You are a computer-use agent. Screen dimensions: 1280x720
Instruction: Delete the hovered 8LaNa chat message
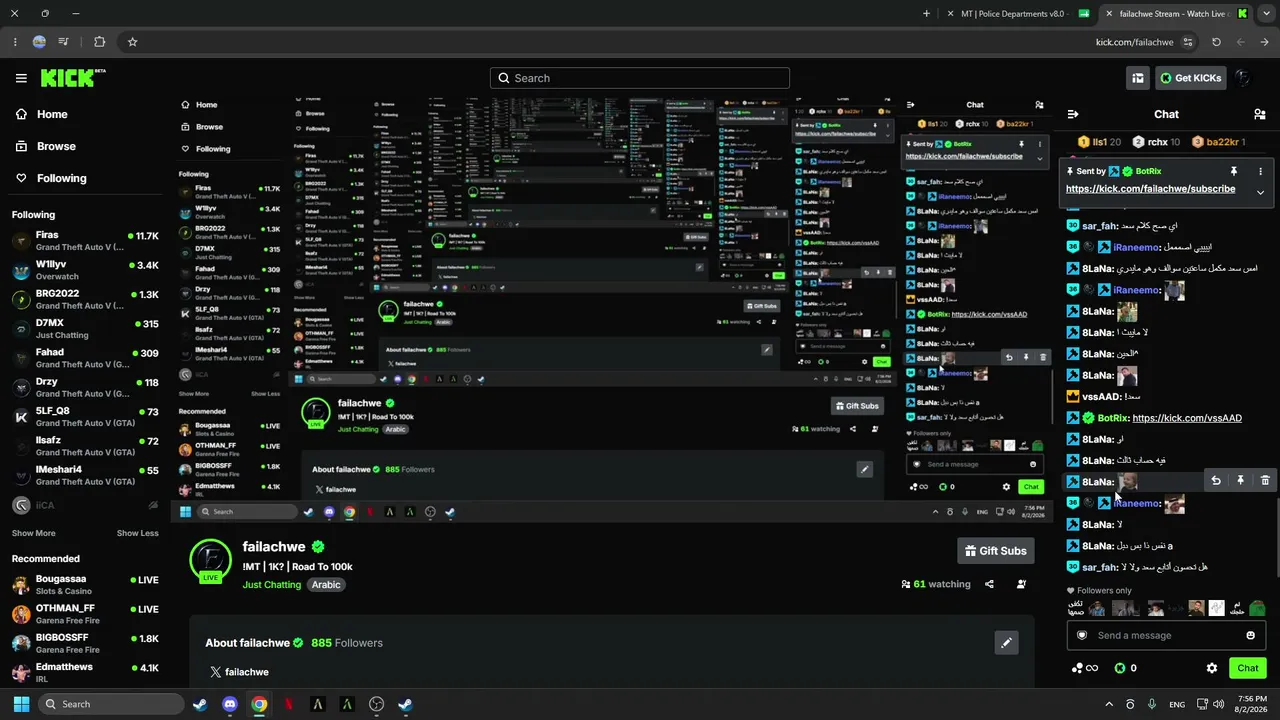(x=1265, y=481)
